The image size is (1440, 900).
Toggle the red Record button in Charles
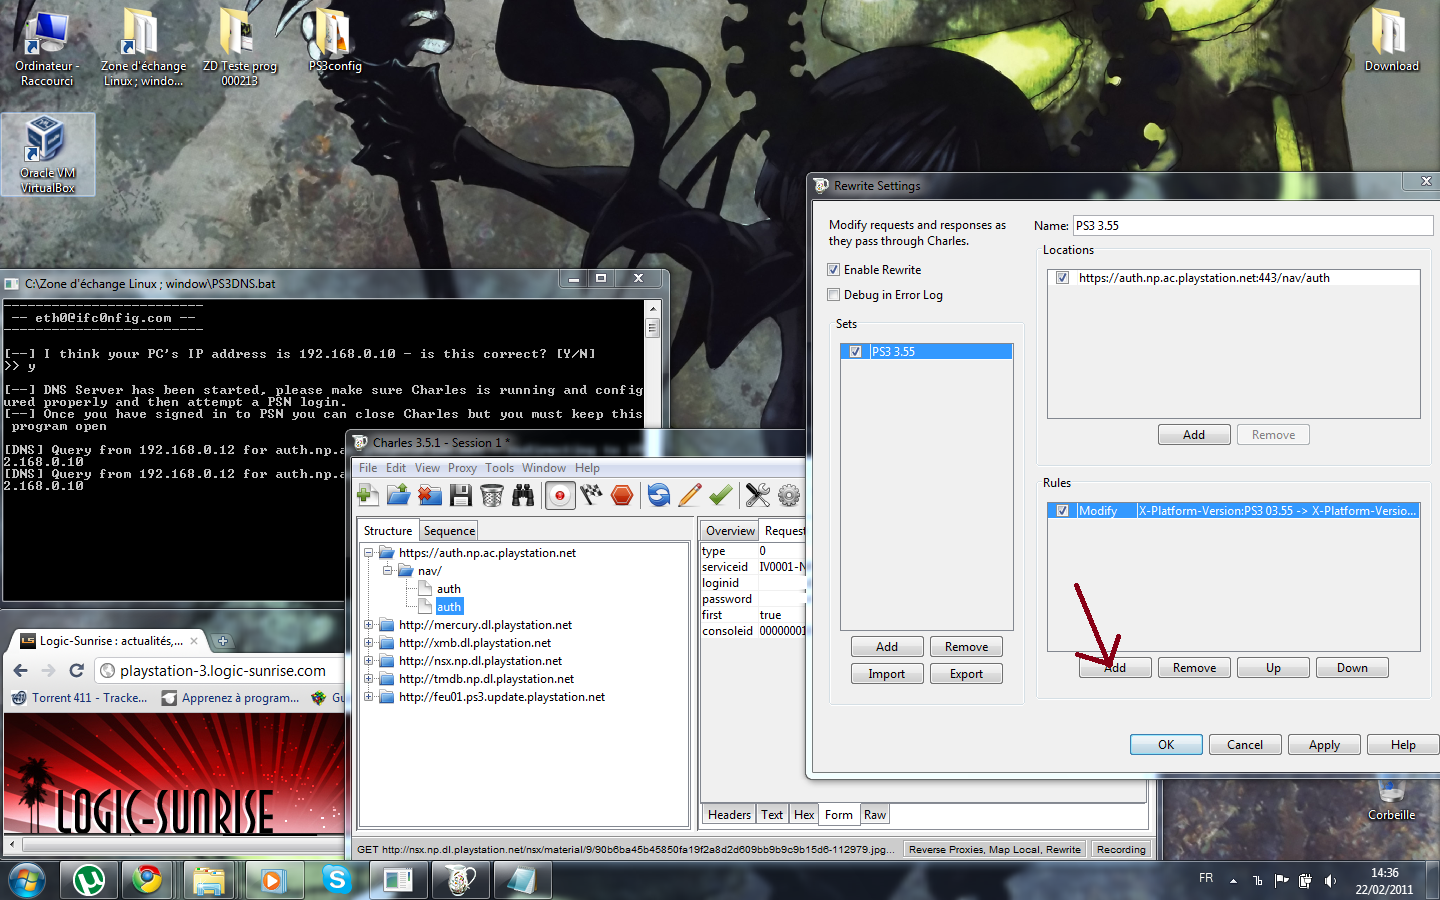tap(560, 495)
